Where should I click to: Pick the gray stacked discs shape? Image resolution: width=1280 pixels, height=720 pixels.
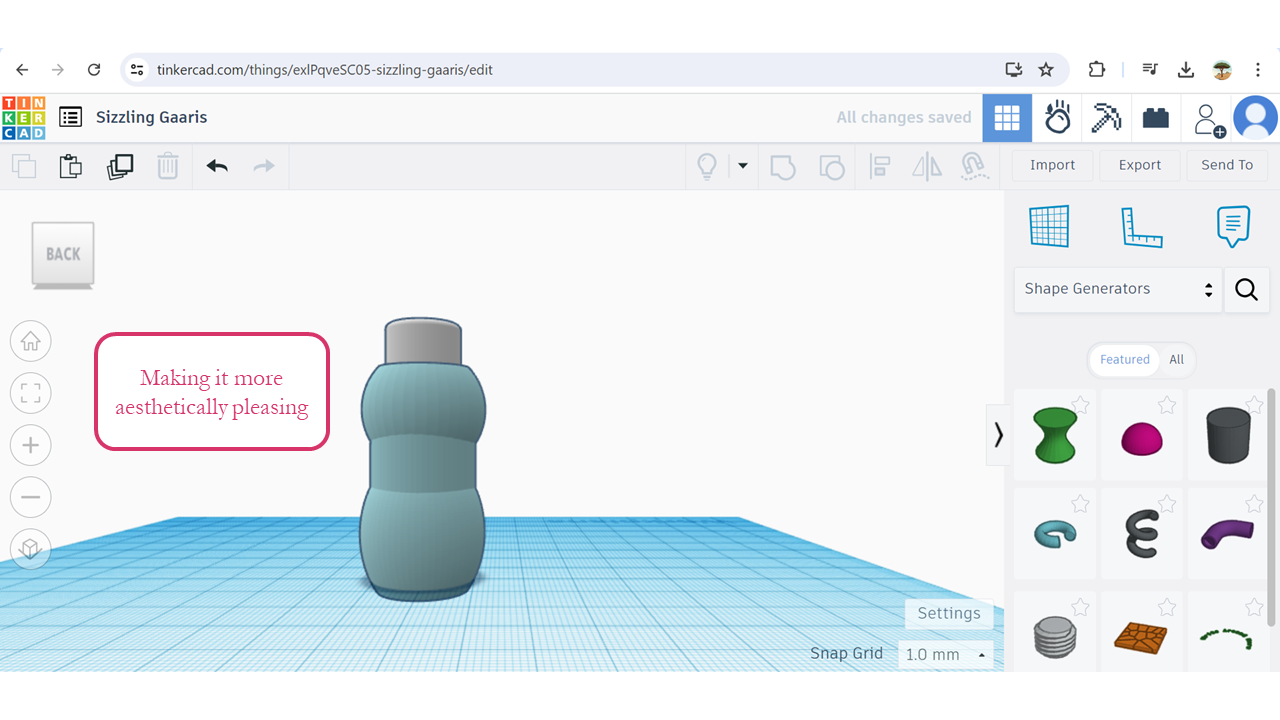click(1055, 637)
